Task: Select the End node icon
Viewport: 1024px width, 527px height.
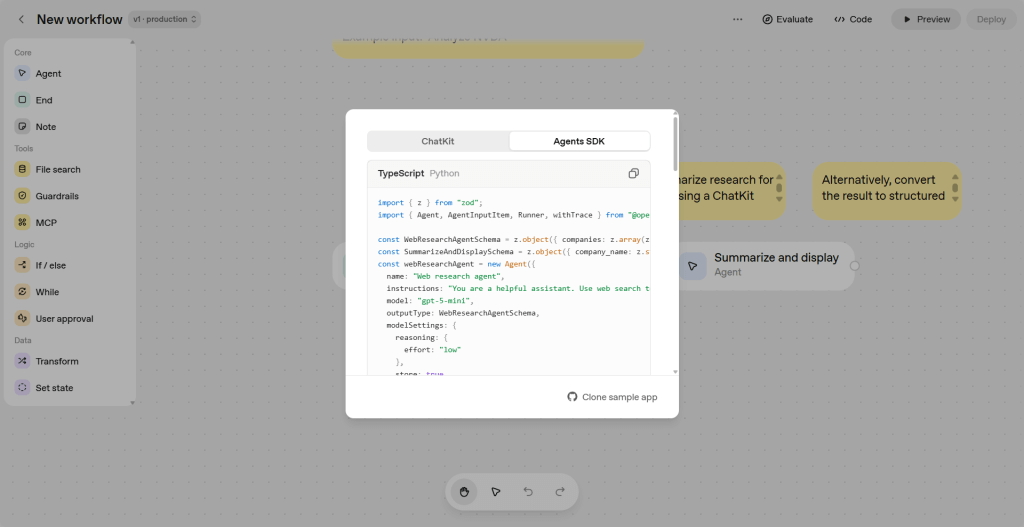Action: 22,100
